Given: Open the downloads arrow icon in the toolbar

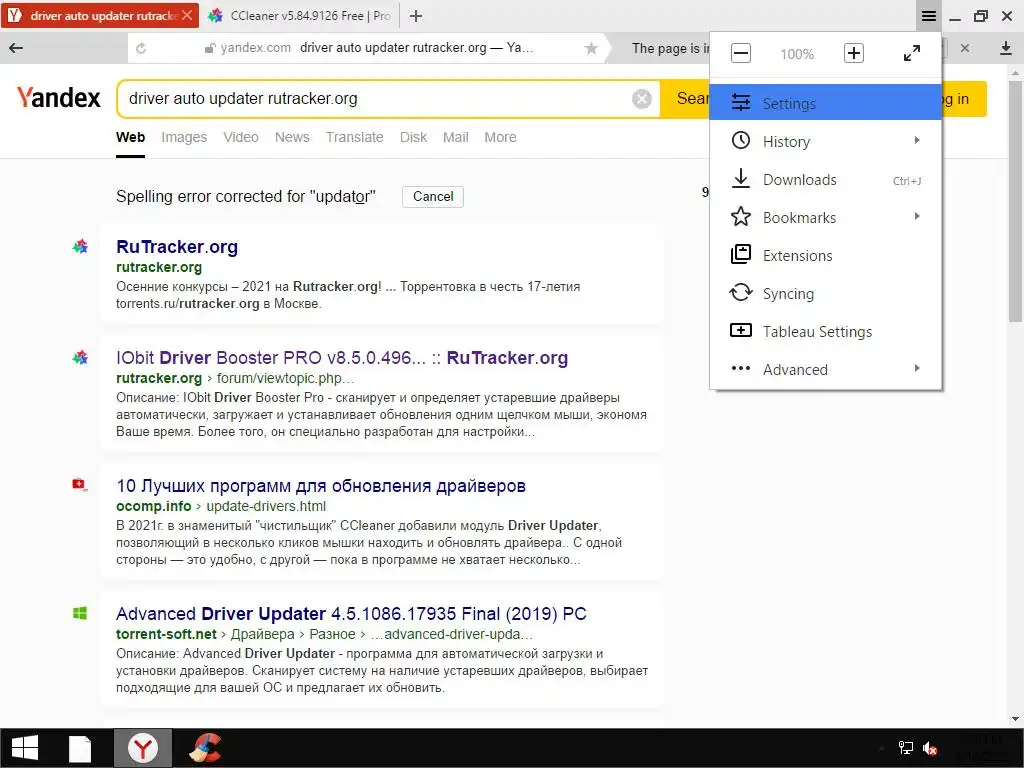Looking at the screenshot, I should pyautogui.click(x=1006, y=48).
